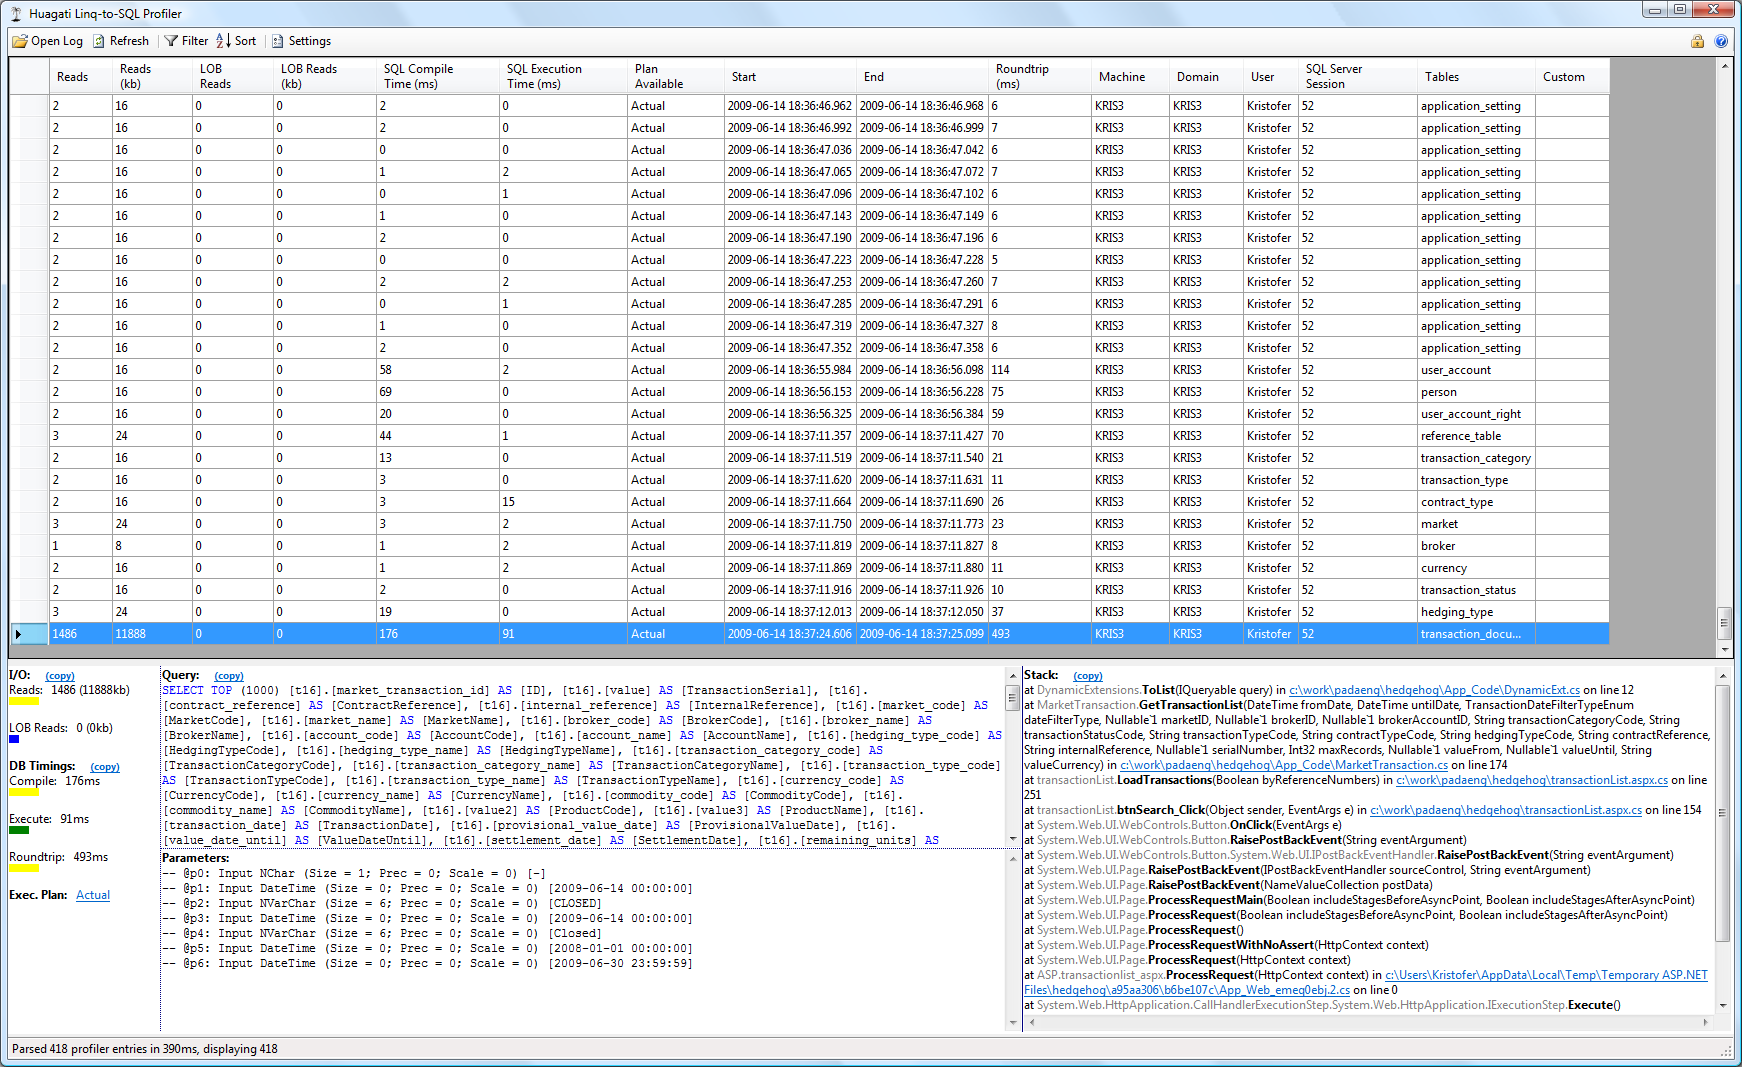Copy the query text using its copy link
Image resolution: width=1742 pixels, height=1067 pixels.
point(228,676)
